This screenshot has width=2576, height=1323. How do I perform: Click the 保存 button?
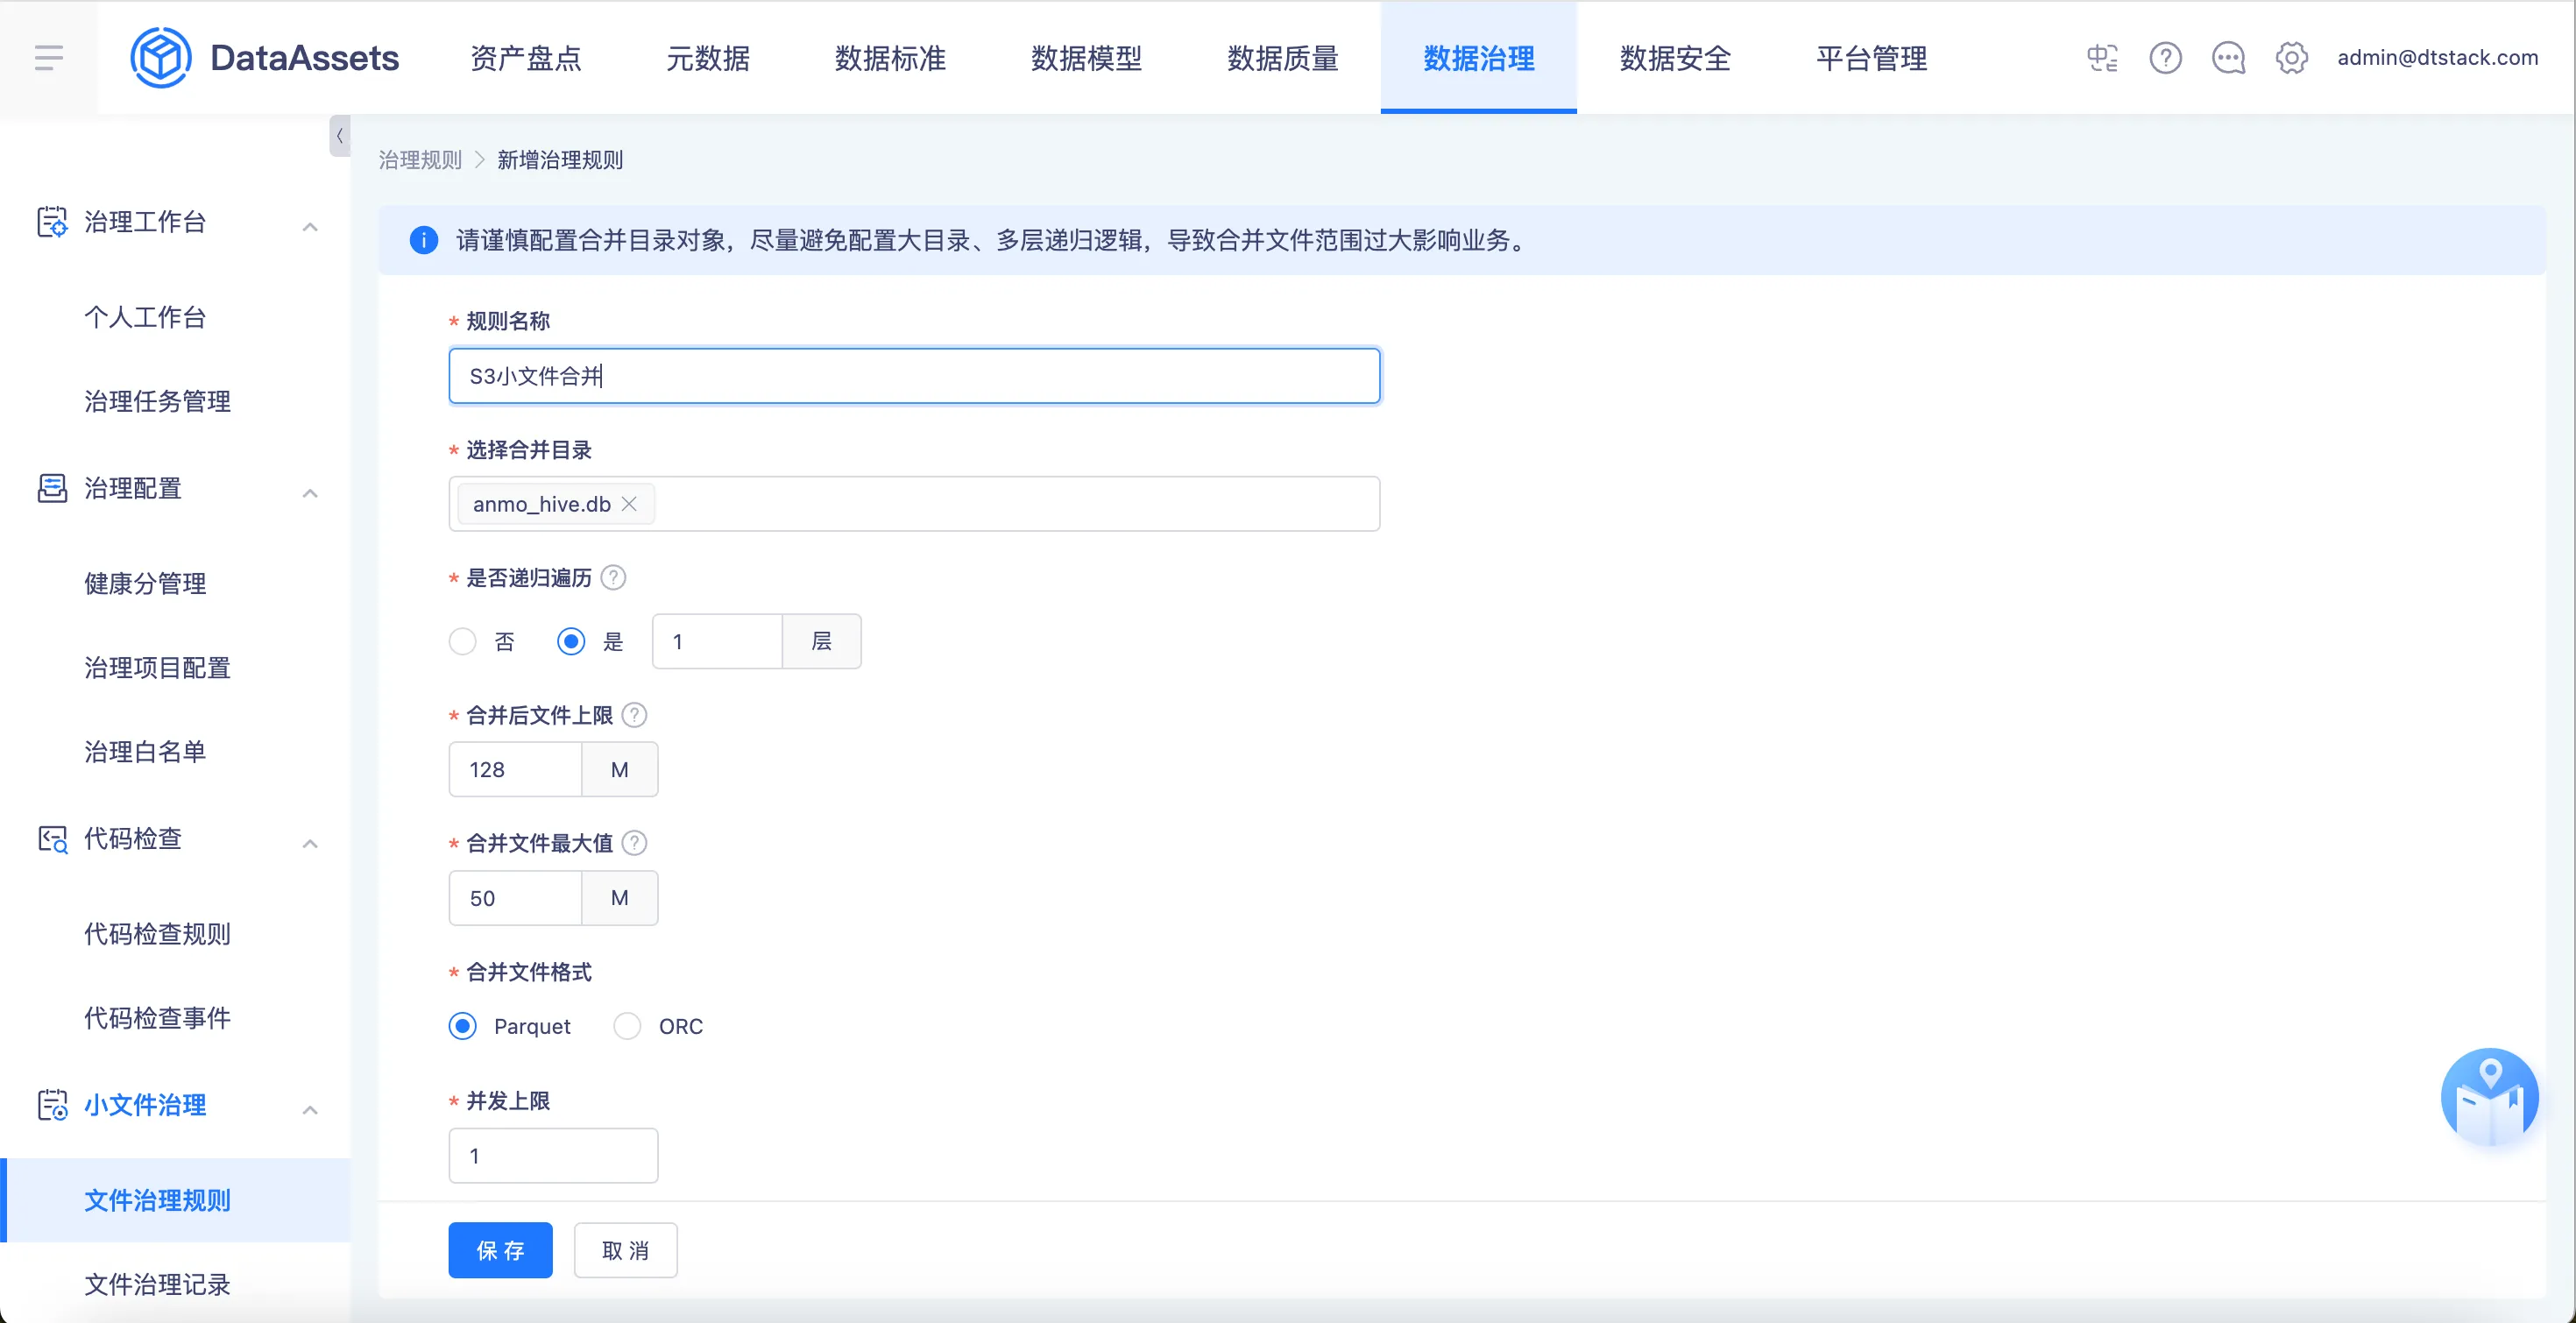point(500,1250)
